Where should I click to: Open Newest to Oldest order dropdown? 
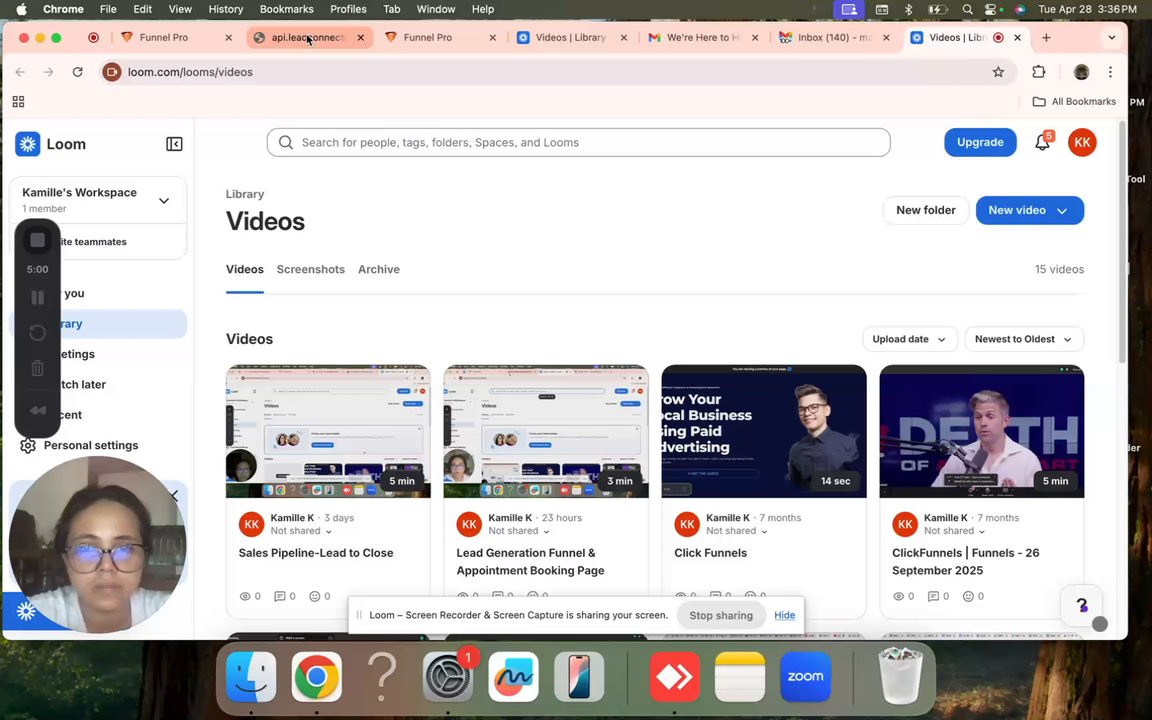click(x=1023, y=339)
